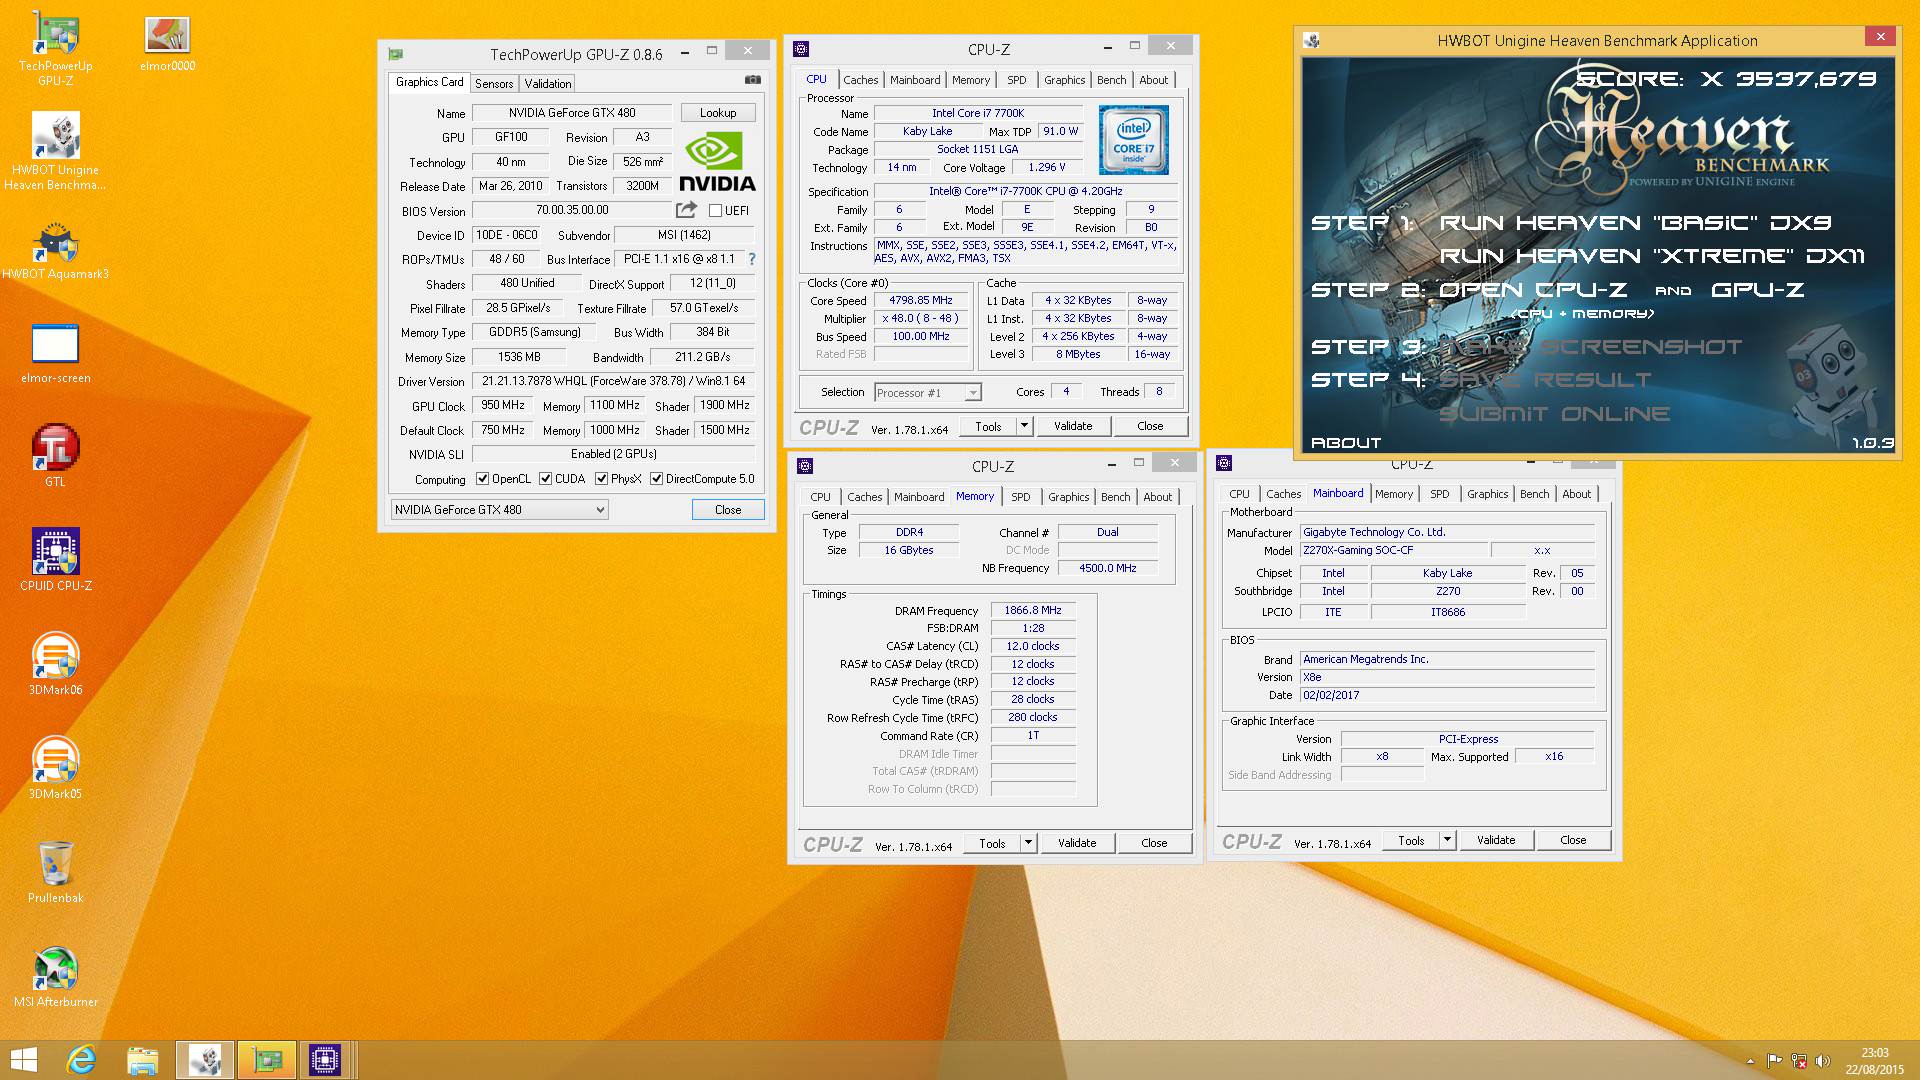
Task: Click SUBMIT ONLINE in Heaven app
Action: 1555,414
